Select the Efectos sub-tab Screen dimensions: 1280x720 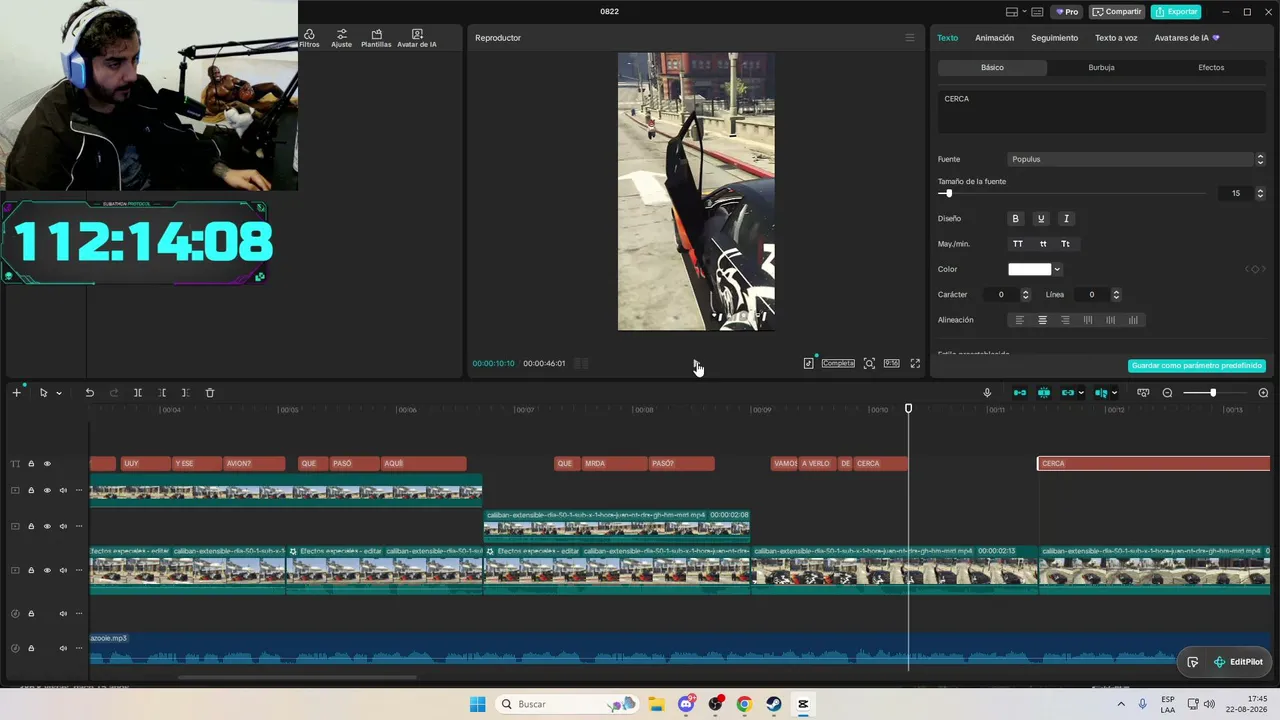[1211, 68]
